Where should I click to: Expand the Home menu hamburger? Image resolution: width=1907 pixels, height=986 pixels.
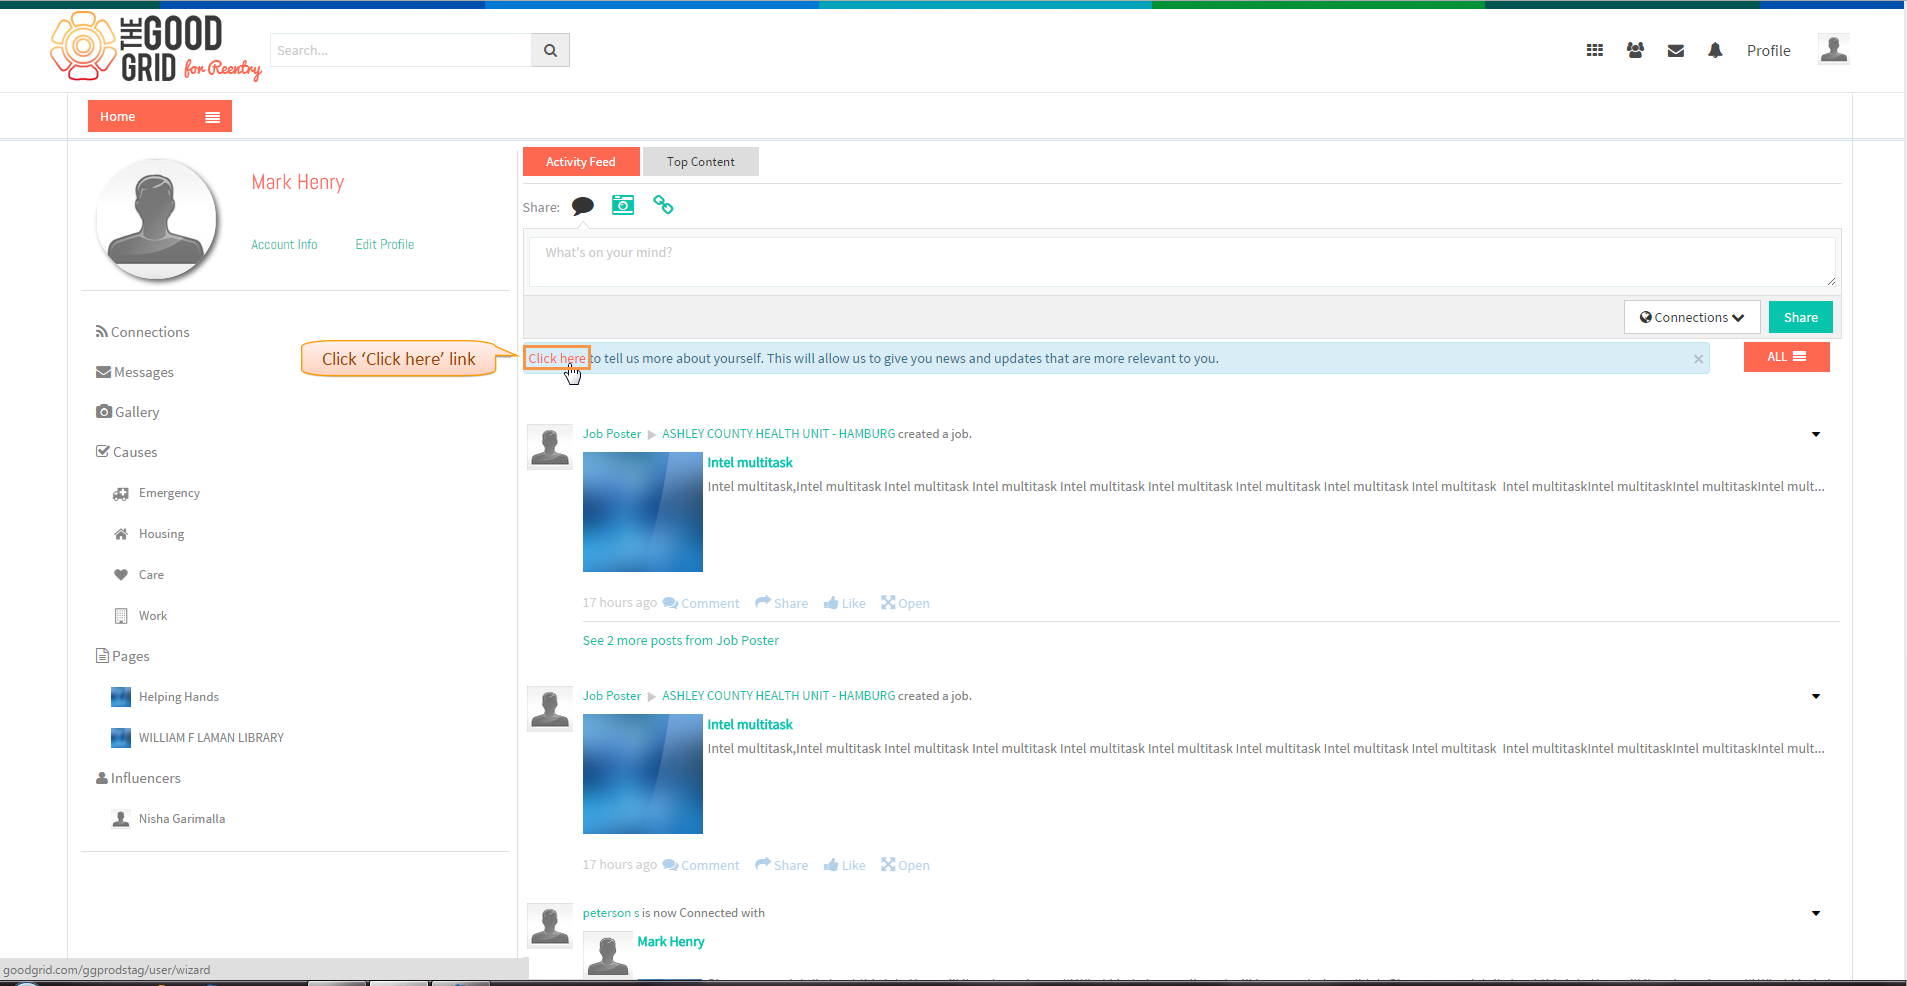coord(212,117)
